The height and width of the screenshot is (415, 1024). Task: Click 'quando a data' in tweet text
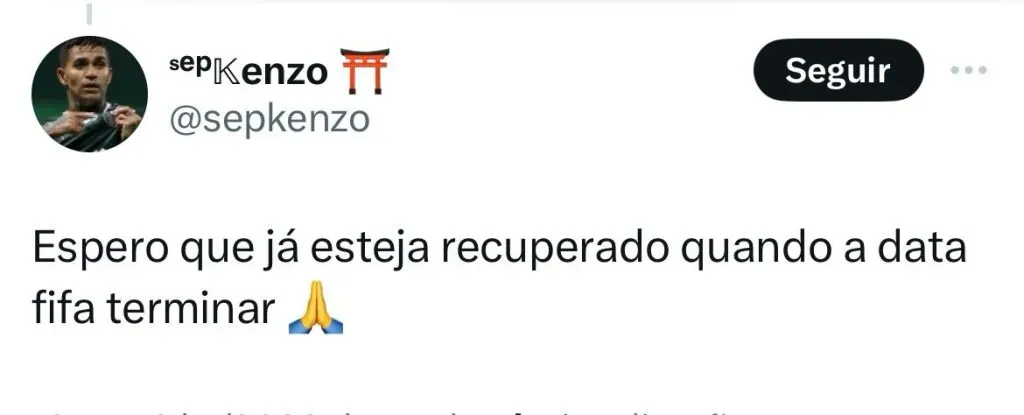click(x=823, y=249)
